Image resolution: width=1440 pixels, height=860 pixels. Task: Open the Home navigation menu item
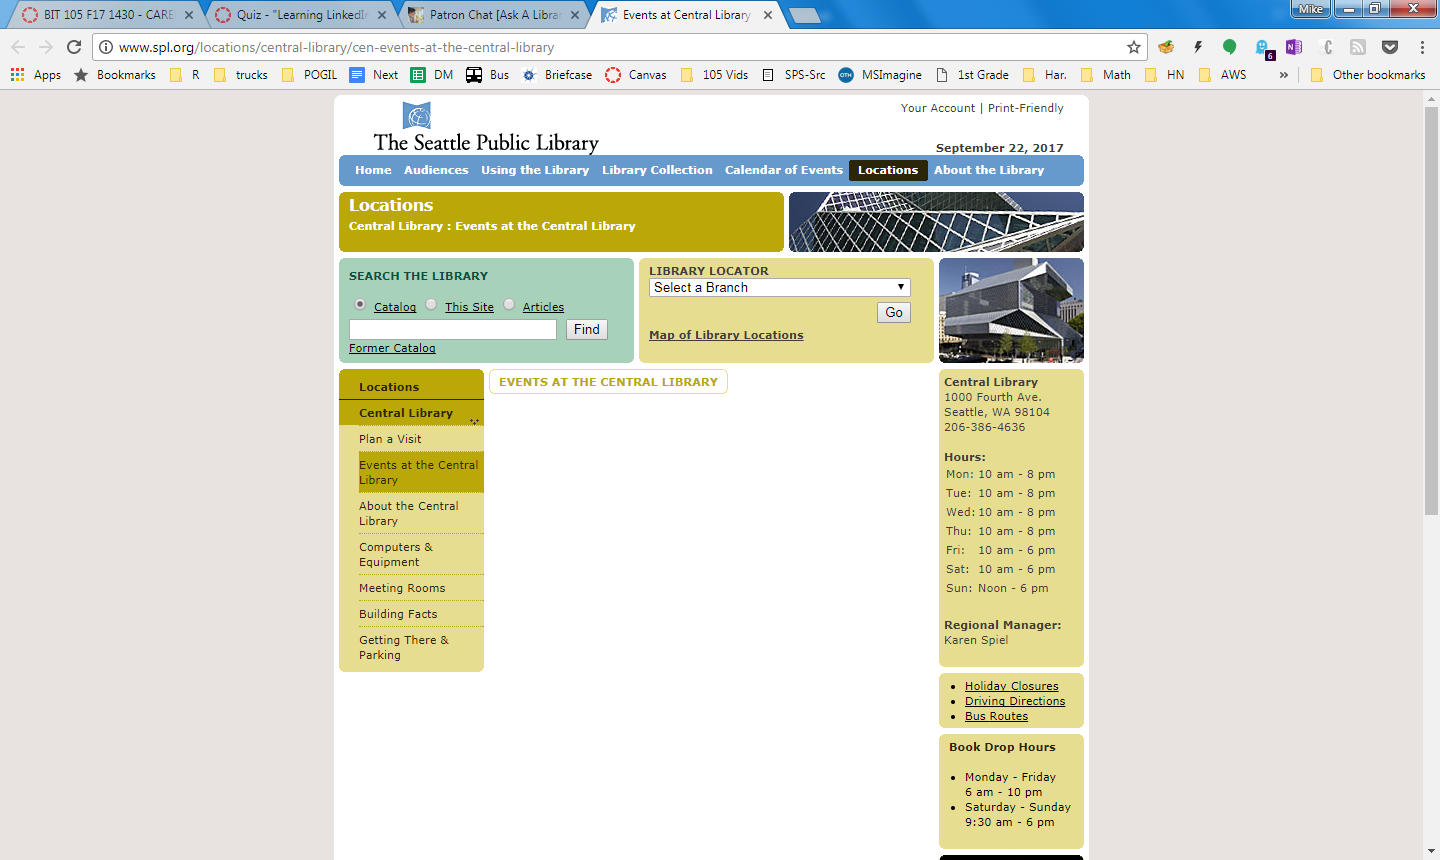click(373, 170)
